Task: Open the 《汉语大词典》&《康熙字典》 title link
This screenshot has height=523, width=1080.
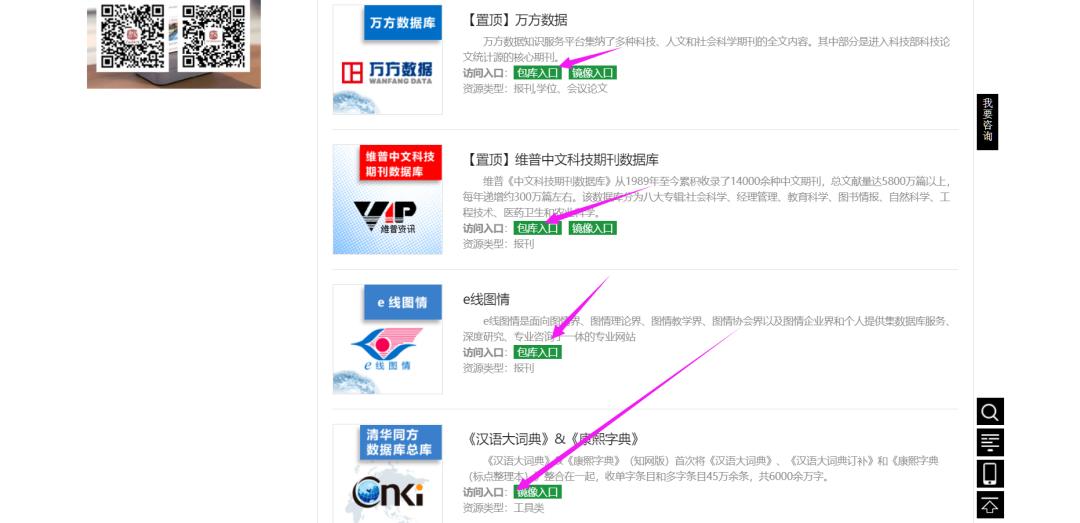Action: point(552,439)
